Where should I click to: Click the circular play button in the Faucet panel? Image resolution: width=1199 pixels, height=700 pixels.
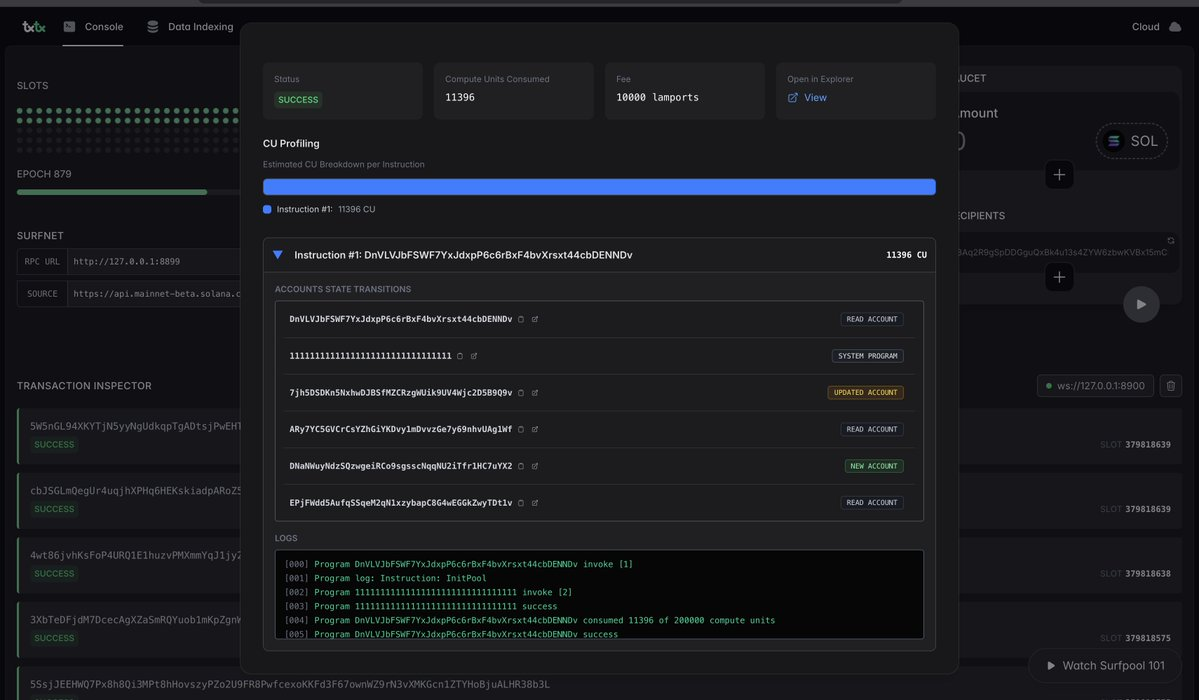[x=1141, y=303]
